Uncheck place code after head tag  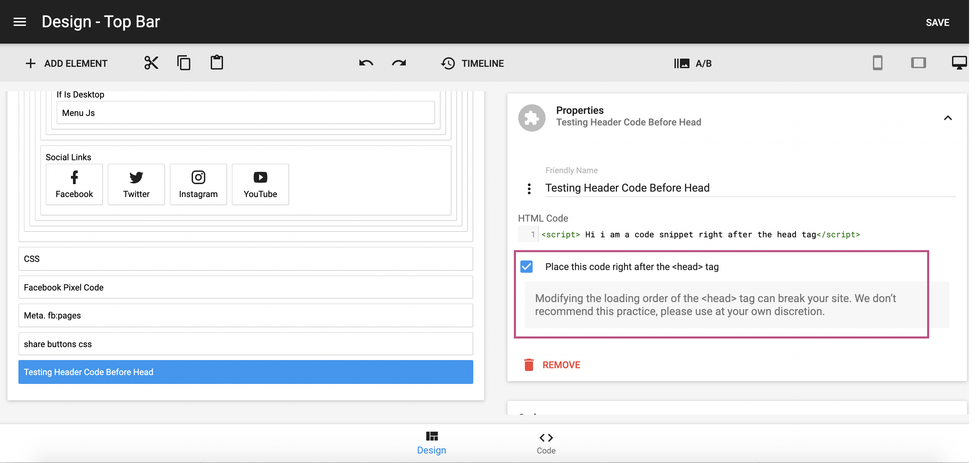(x=527, y=267)
